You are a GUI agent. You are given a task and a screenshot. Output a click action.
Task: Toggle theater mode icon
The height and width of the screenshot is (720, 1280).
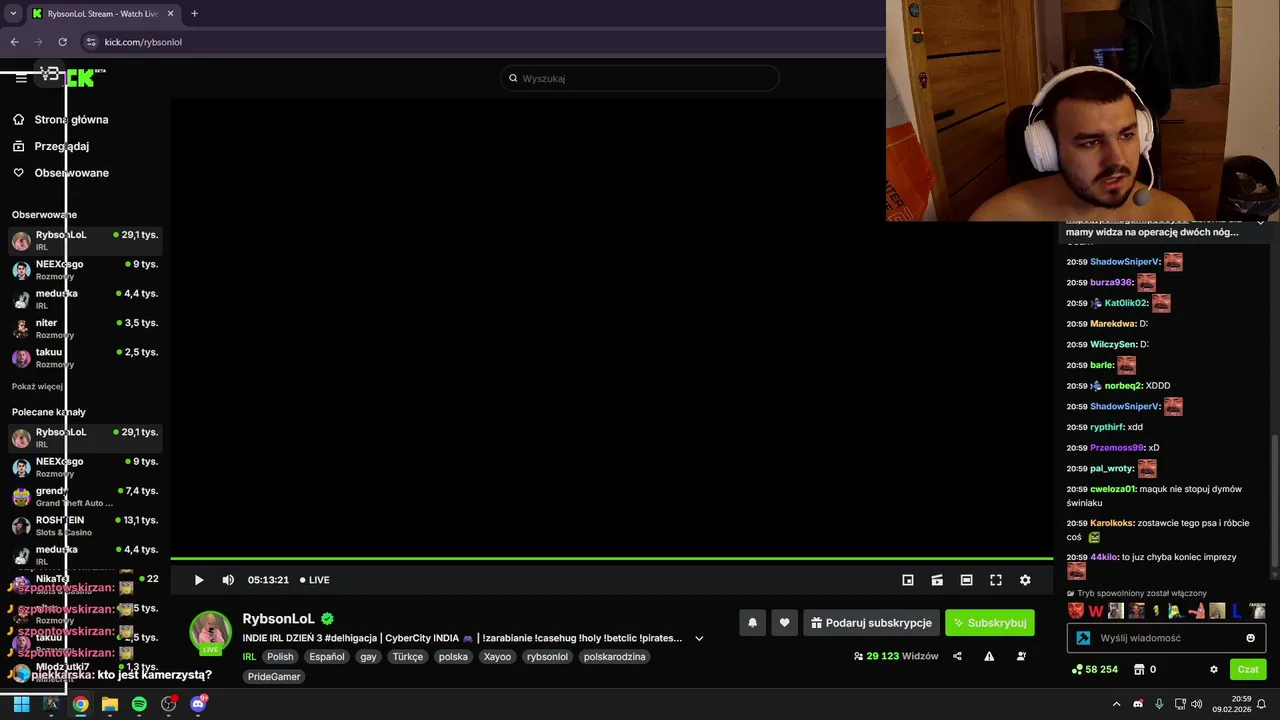[x=966, y=580]
